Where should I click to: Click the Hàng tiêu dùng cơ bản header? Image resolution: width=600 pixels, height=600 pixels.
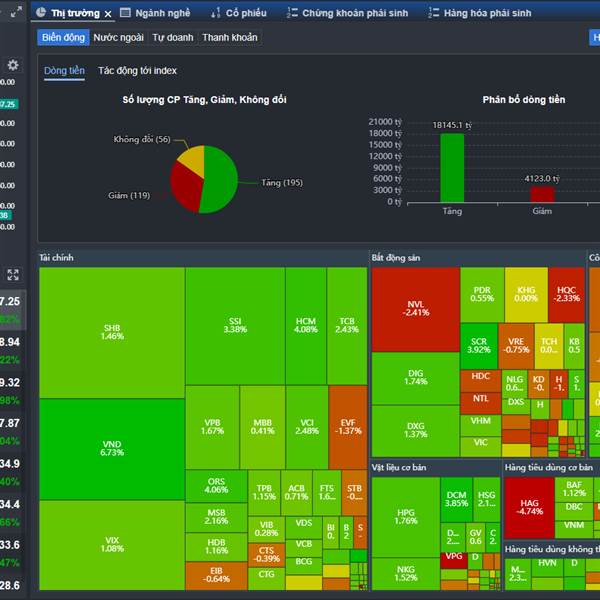point(549,467)
